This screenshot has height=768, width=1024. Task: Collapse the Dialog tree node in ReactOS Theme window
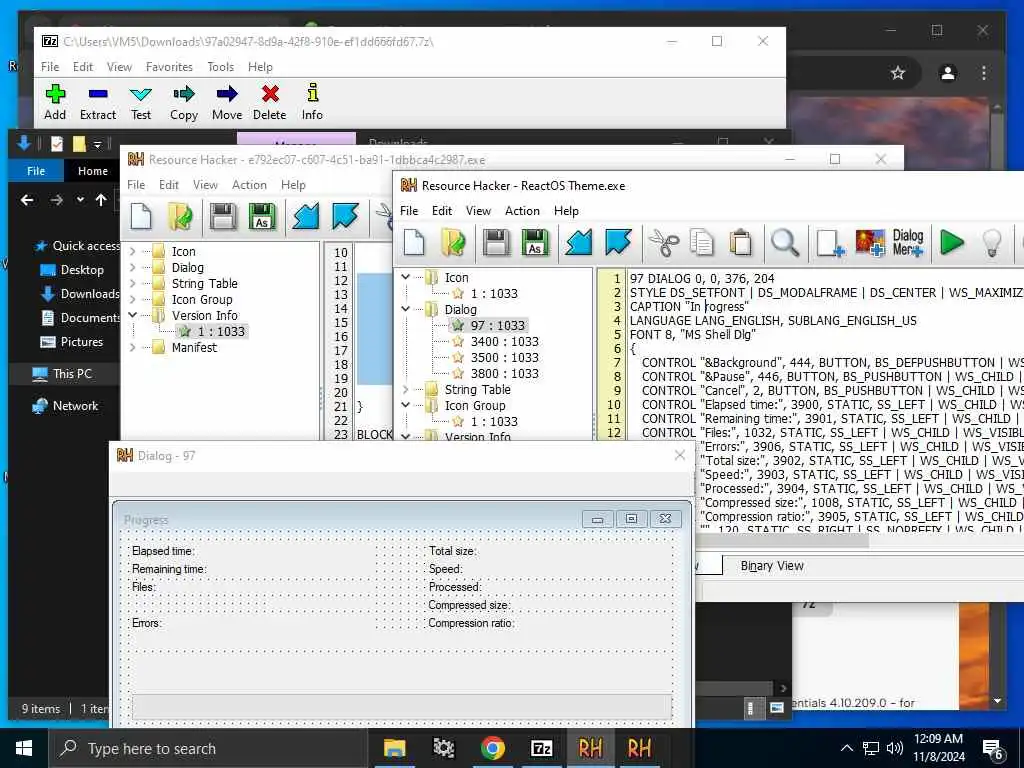(406, 309)
